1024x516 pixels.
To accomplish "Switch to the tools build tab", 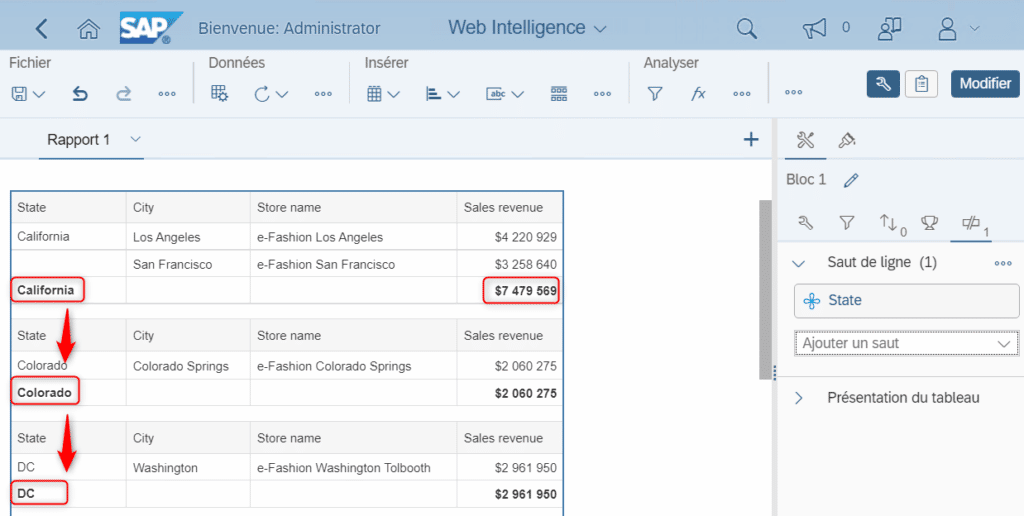I will tap(805, 140).
